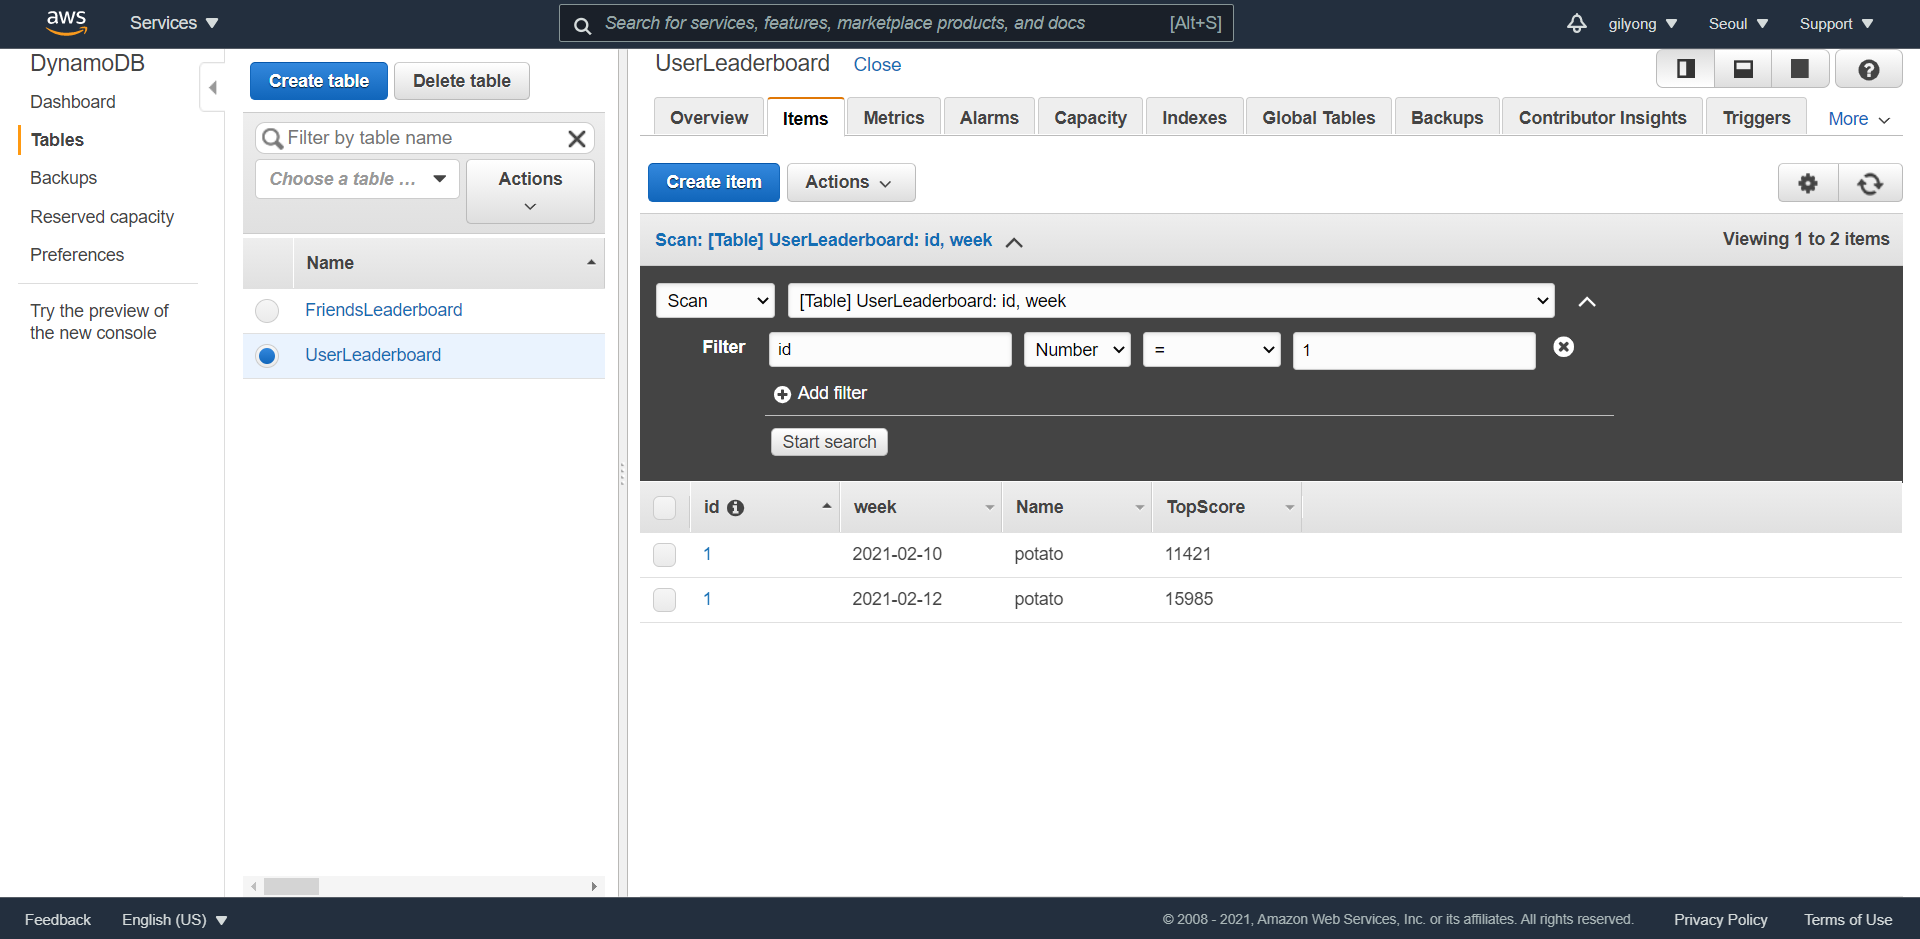Select the UserLeaderboard radio button
1920x939 pixels.
[267, 356]
